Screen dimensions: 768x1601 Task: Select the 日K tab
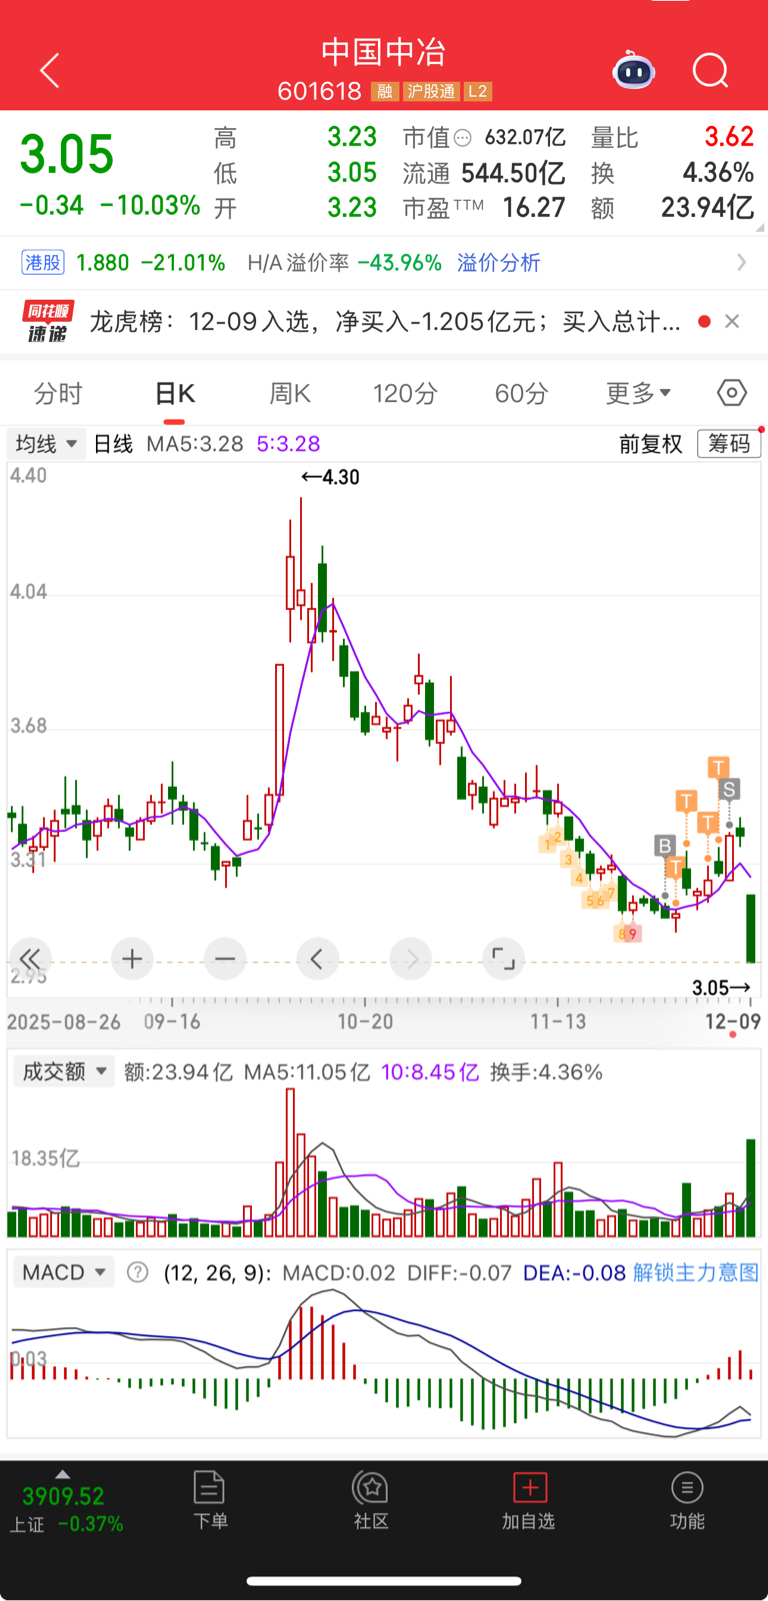tap(174, 394)
